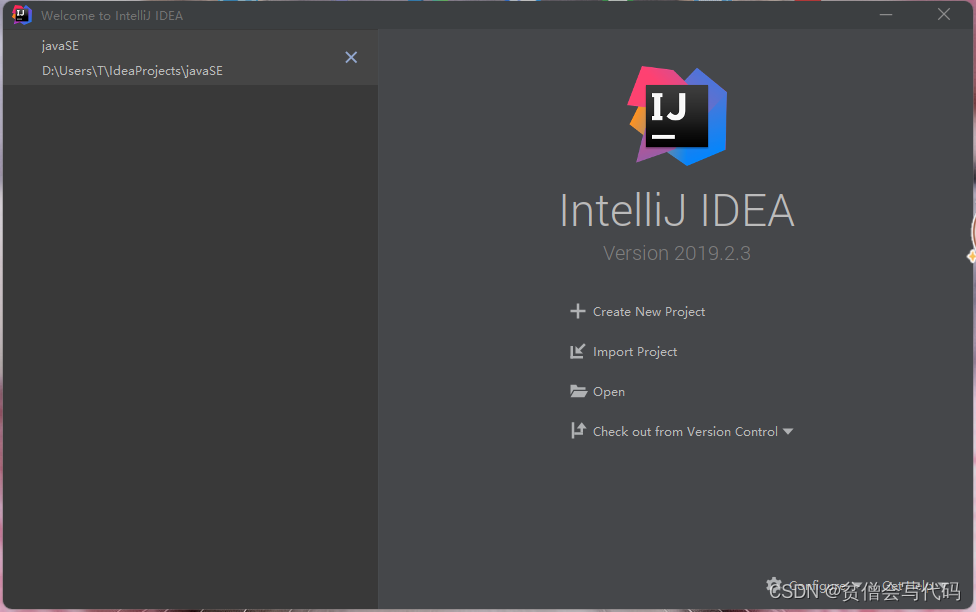Close the Welcome to IntelliJ IDEA window
976x612 pixels.
pyautogui.click(x=944, y=14)
